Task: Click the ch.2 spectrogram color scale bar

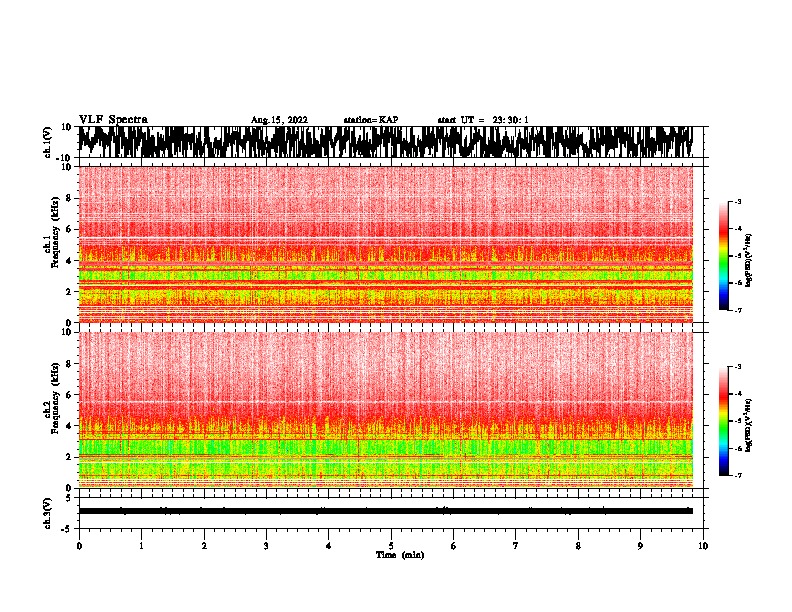Action: (x=724, y=421)
